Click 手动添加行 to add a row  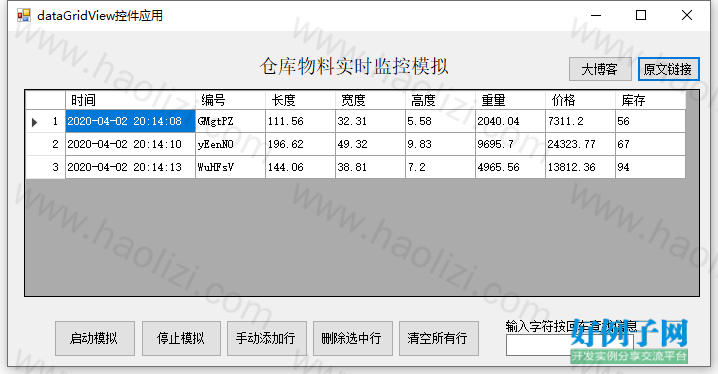(267, 338)
